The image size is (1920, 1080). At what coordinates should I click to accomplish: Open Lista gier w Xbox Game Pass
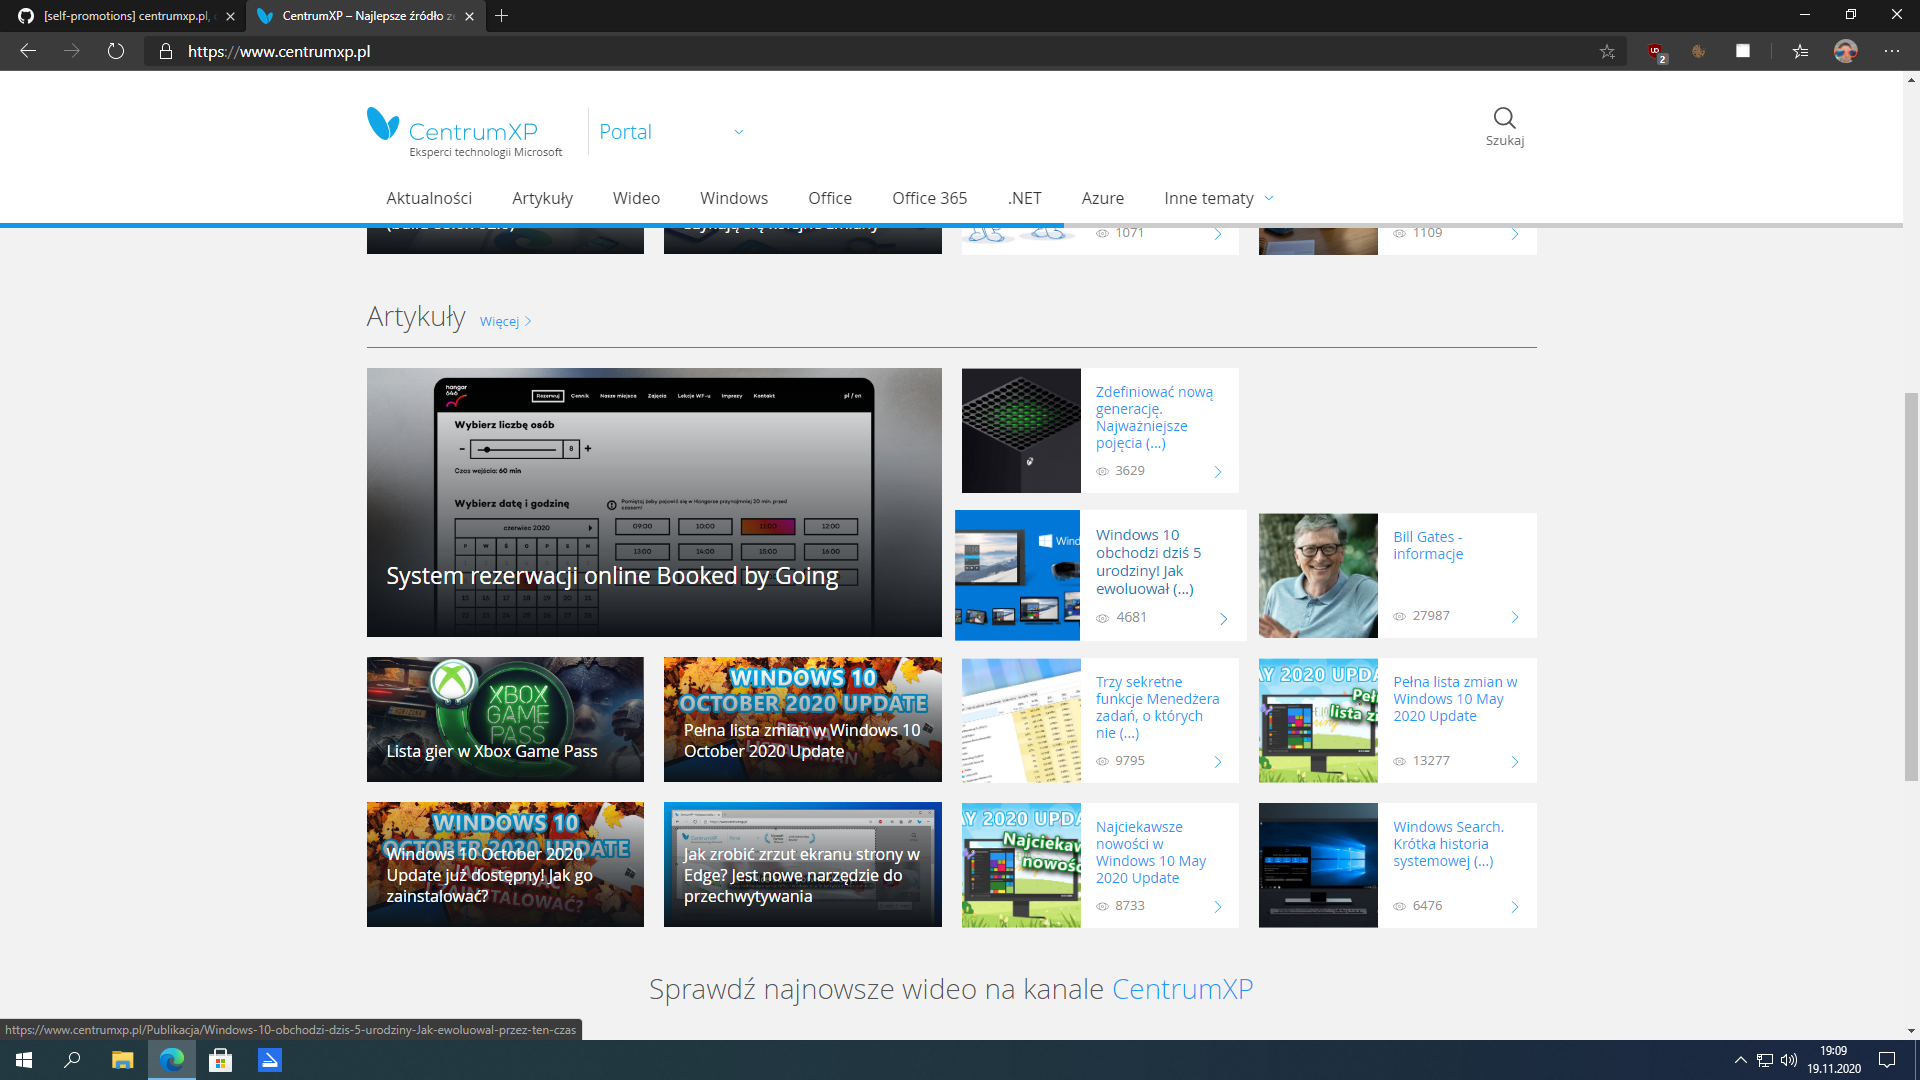click(x=505, y=719)
